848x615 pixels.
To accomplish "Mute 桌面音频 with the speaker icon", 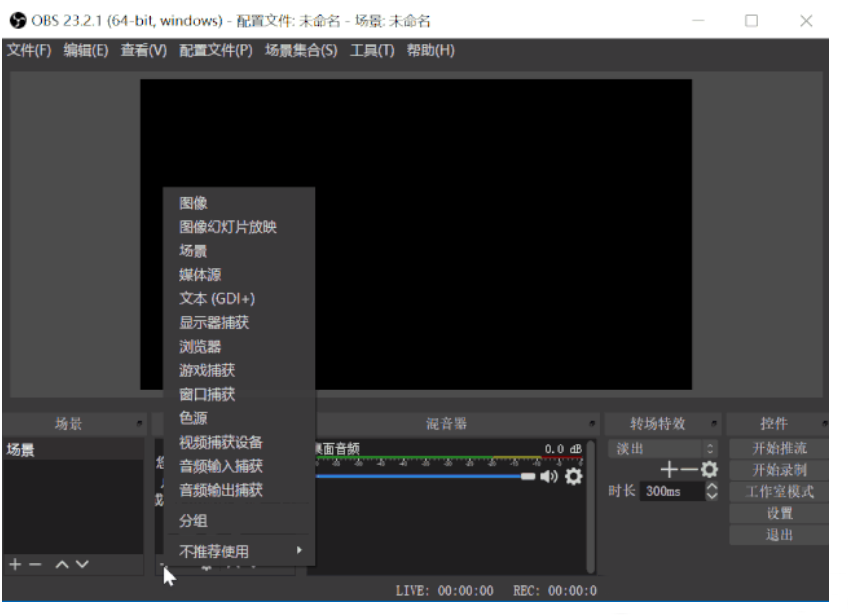I will point(548,478).
